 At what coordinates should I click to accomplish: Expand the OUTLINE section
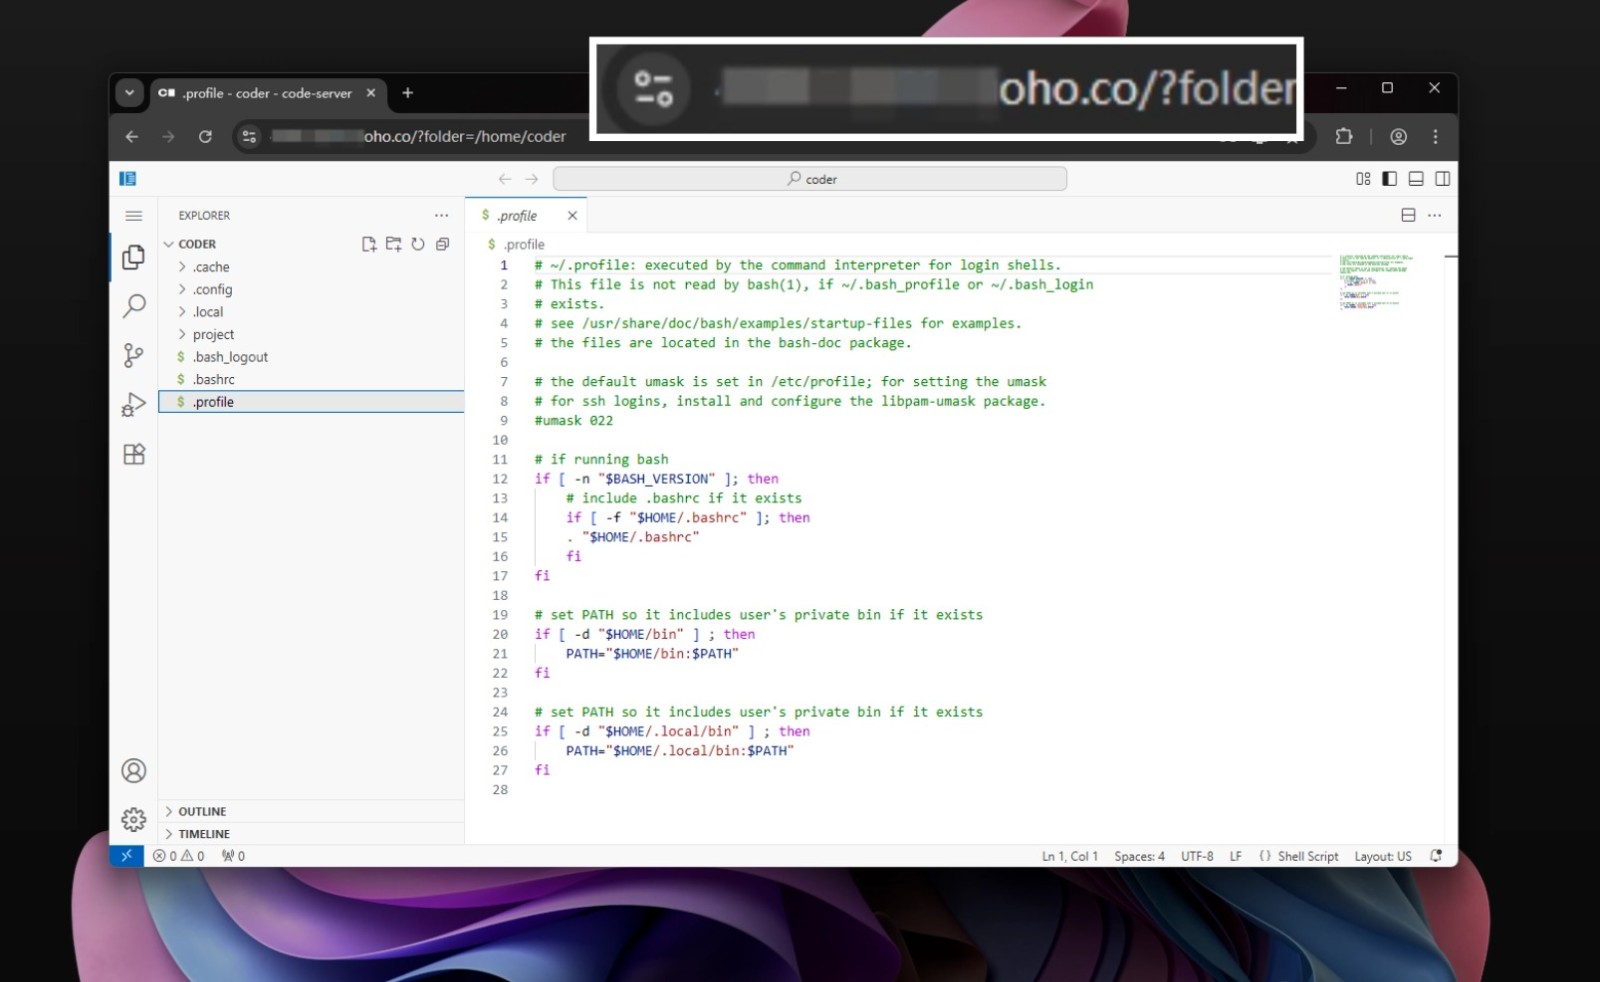coord(202,812)
